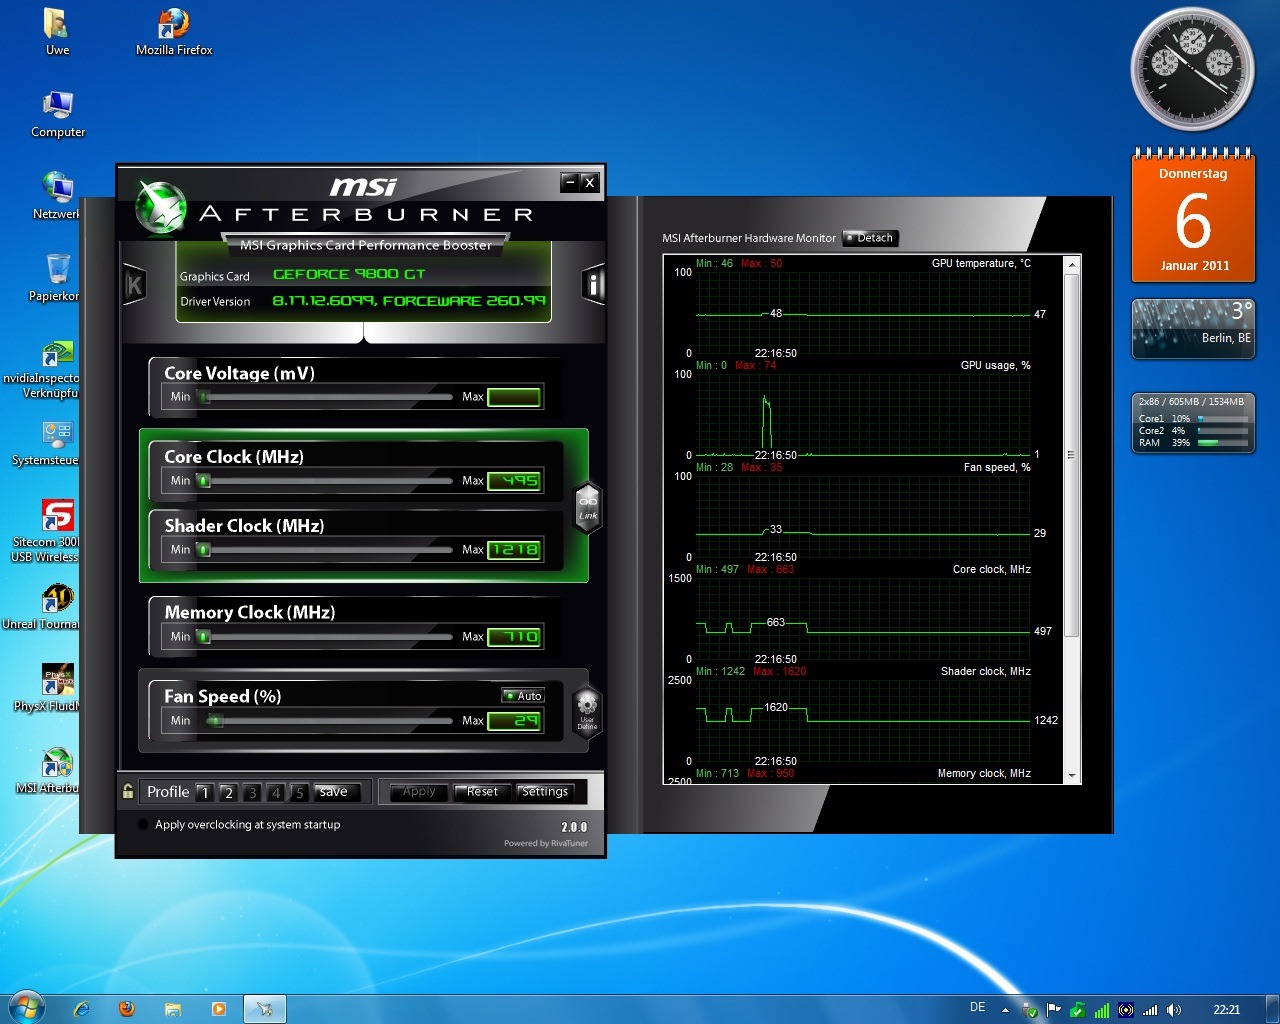Click the Core Clock slider
Viewport: 1280px width, 1024px height.
coord(326,481)
